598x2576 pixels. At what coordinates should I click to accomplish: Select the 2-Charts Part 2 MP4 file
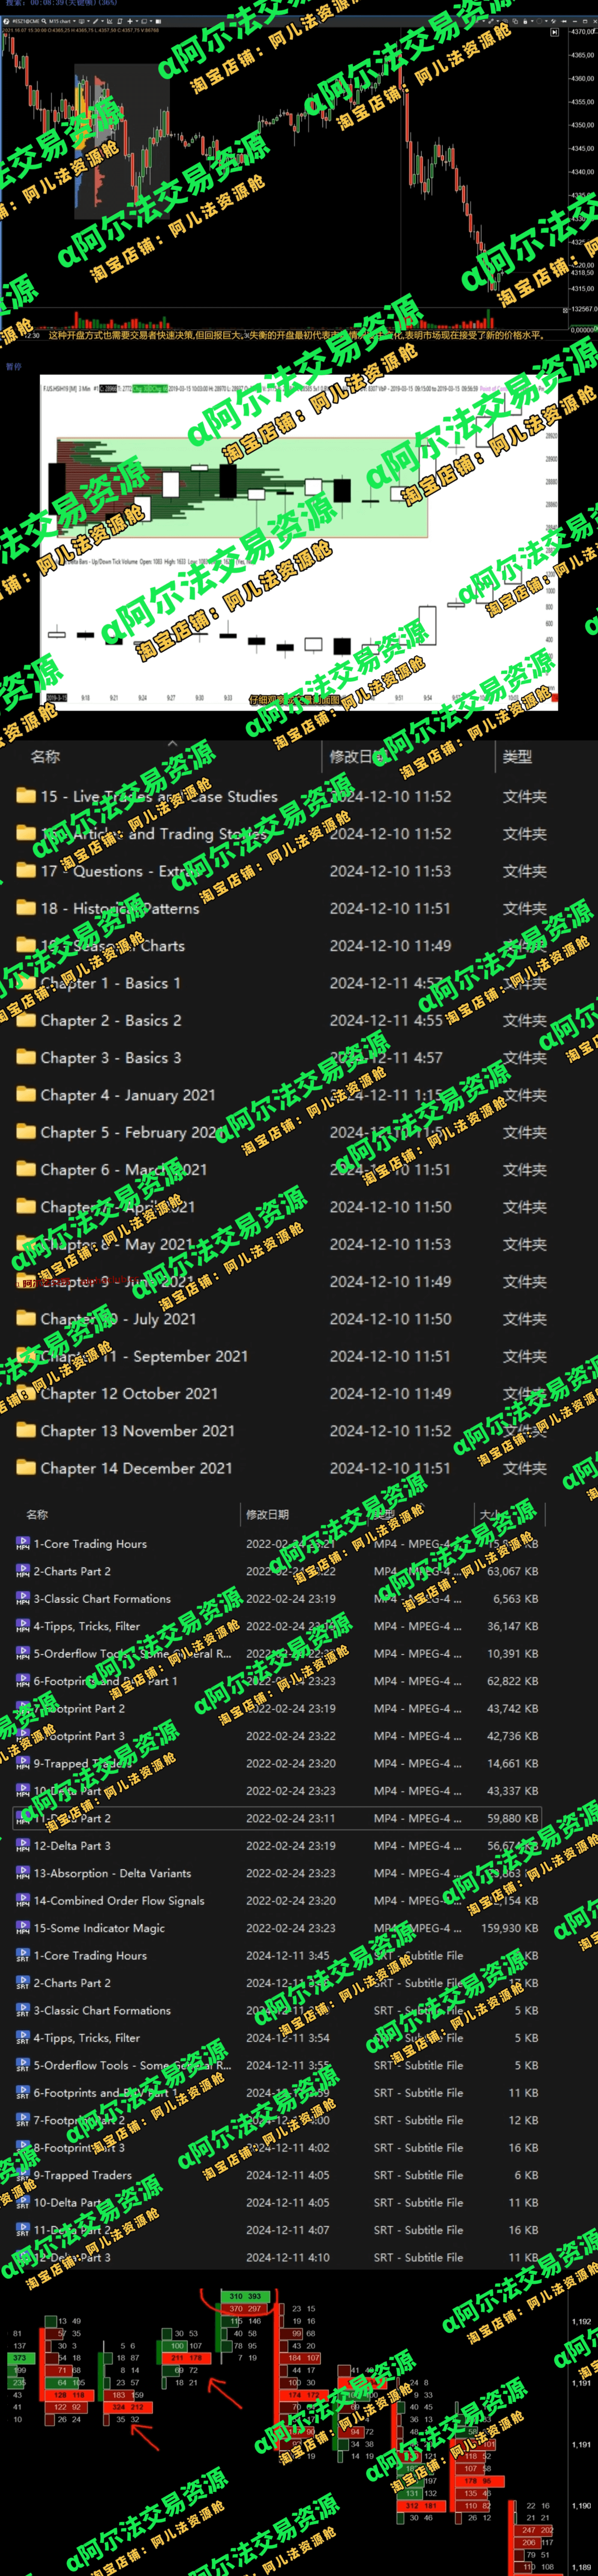72,1571
